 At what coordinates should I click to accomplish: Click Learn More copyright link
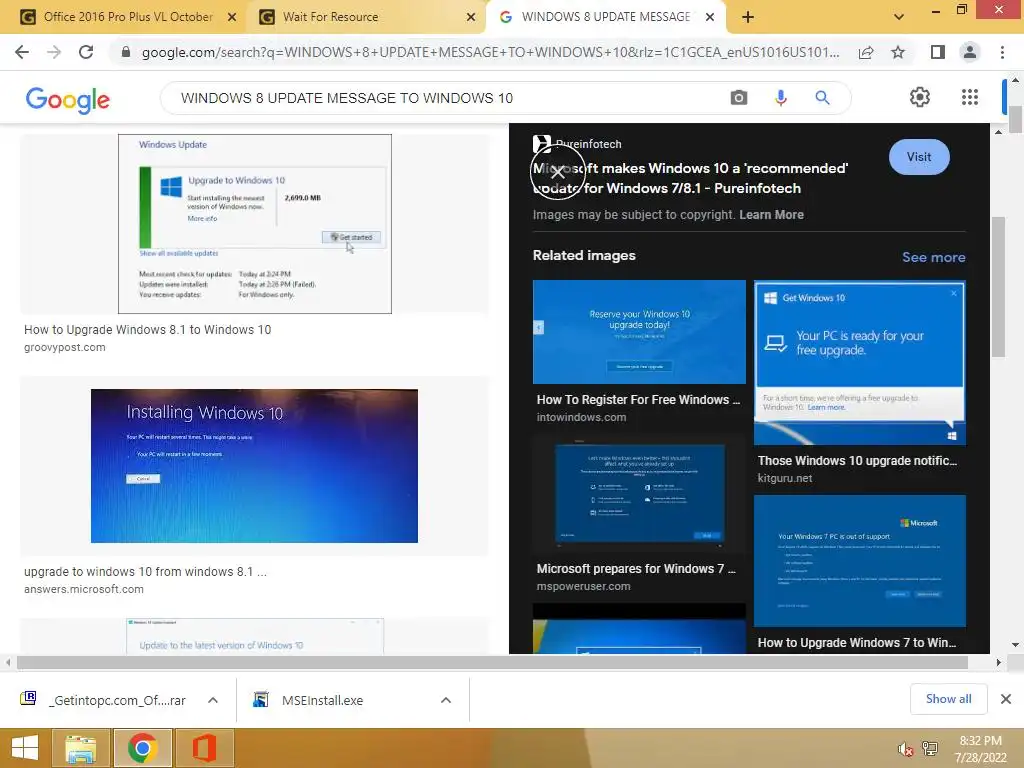771,215
